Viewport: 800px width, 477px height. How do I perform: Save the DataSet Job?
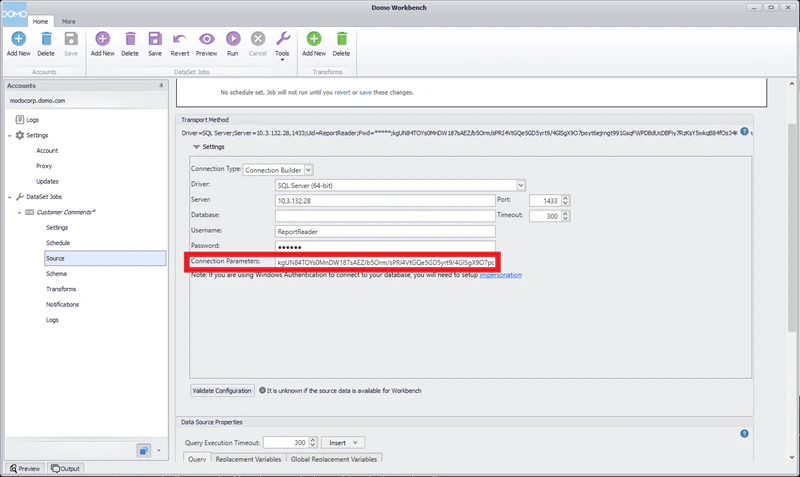point(155,43)
